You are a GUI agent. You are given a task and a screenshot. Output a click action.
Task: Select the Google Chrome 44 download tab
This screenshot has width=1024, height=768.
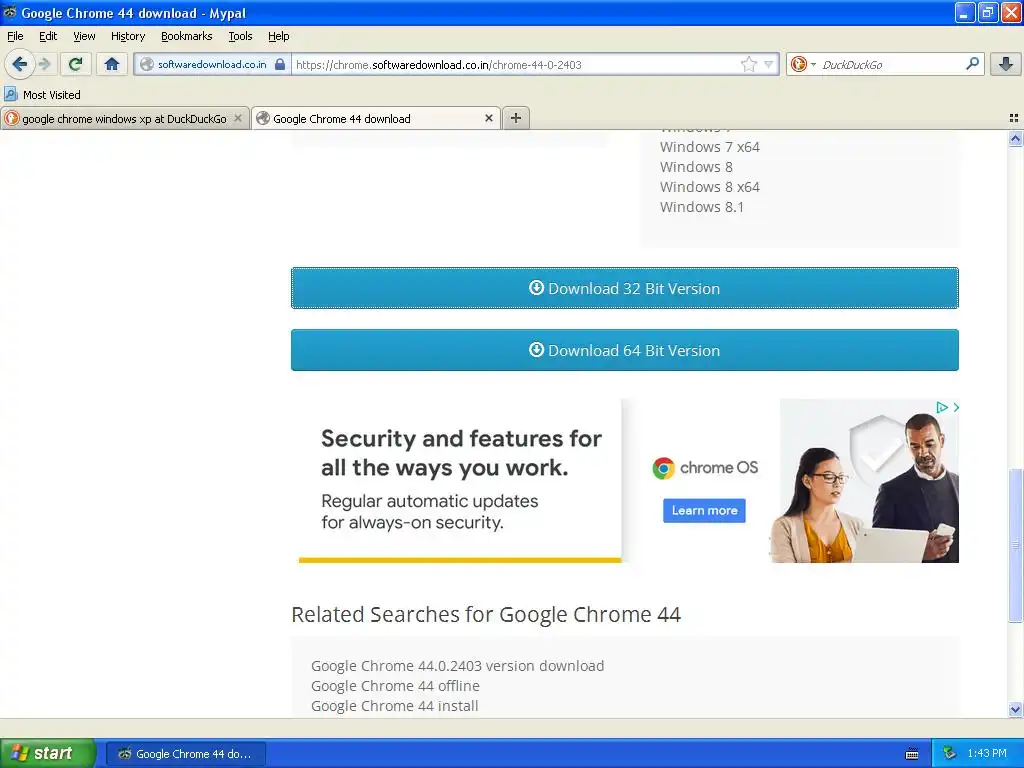point(376,118)
